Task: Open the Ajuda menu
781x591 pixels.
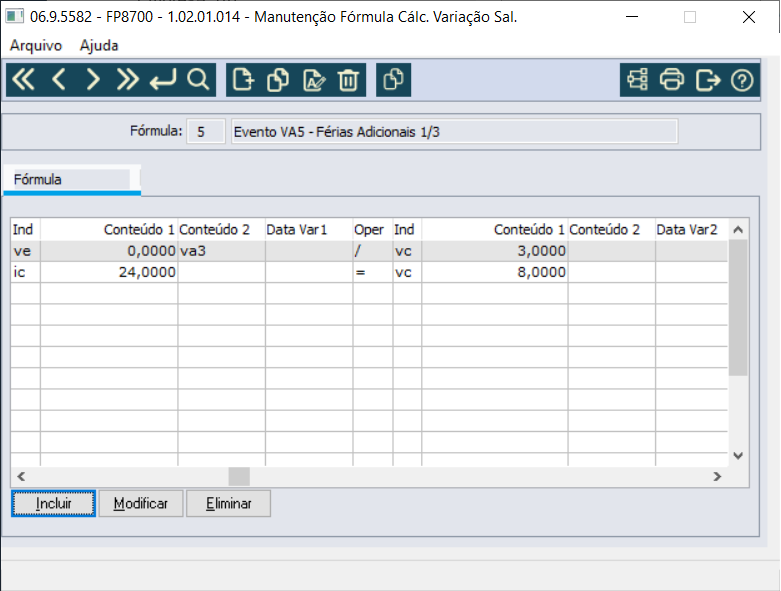Action: 99,45
